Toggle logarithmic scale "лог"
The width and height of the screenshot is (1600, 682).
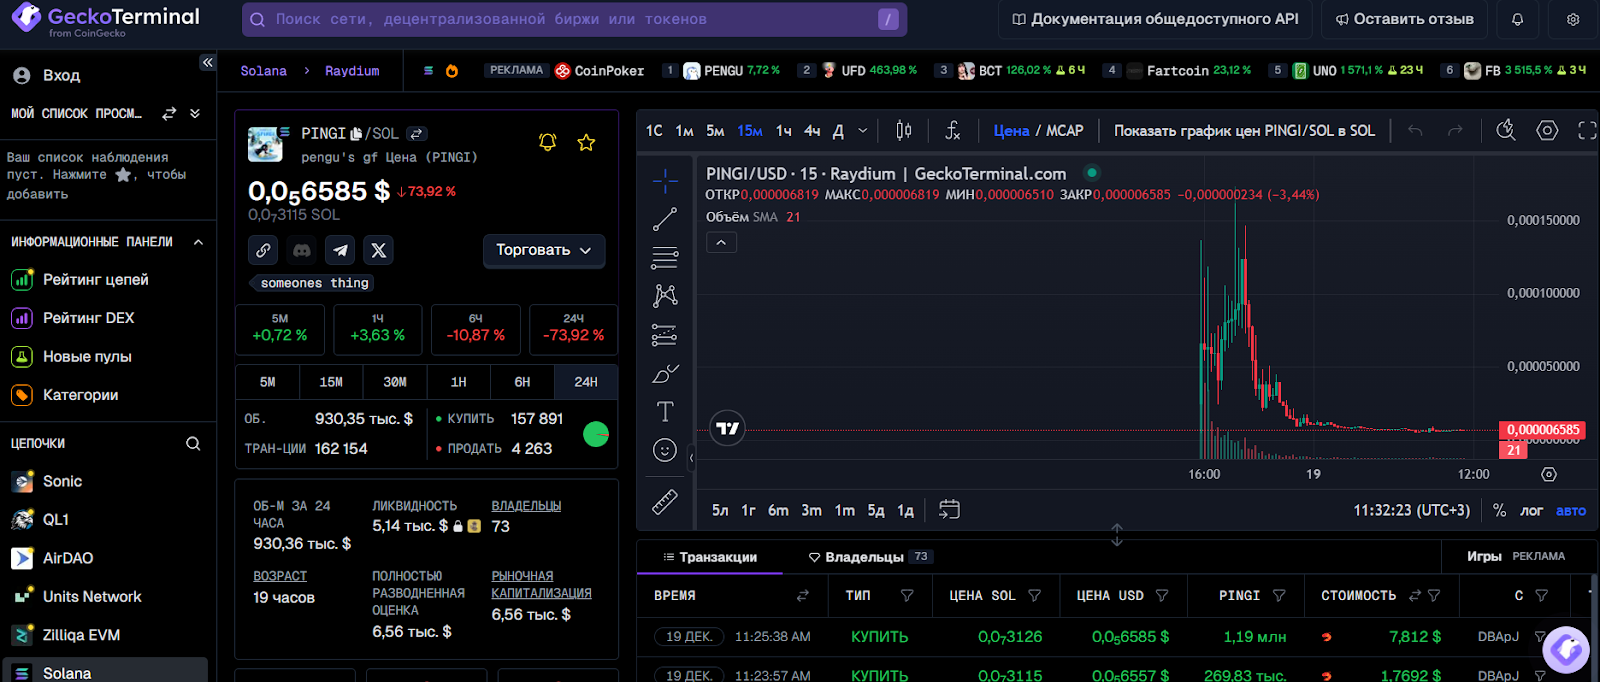click(1531, 511)
